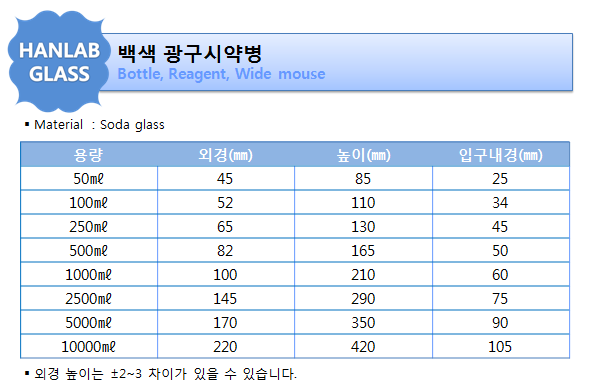Select the outer diameter value 145
The height and width of the screenshot is (391, 589).
coord(225,299)
